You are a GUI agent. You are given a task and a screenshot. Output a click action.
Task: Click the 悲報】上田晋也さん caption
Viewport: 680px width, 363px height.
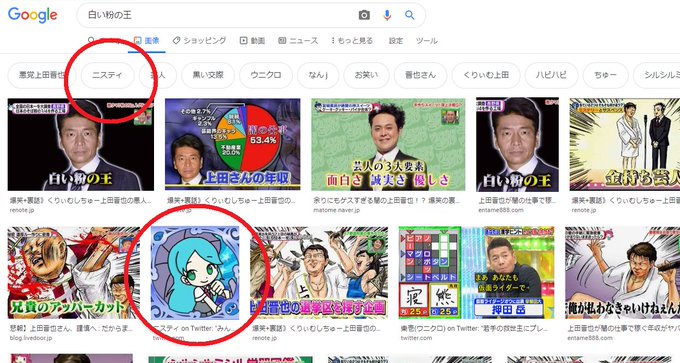(x=72, y=328)
